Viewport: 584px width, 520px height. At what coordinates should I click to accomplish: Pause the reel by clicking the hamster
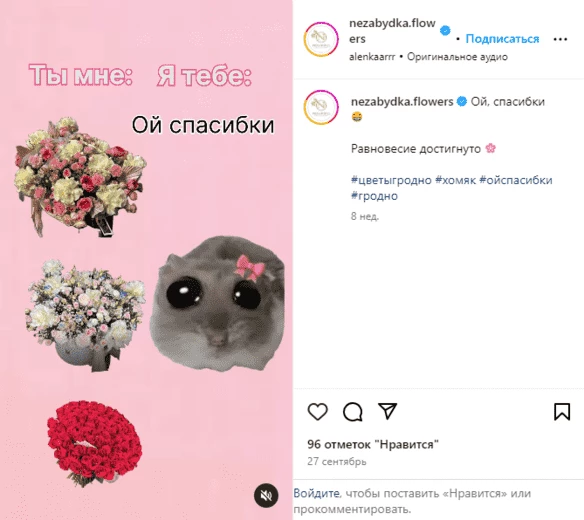click(x=217, y=304)
